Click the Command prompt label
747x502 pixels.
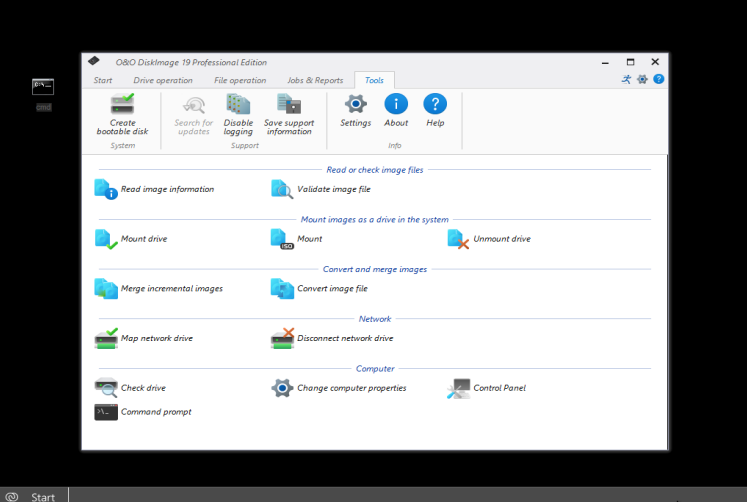click(156, 412)
